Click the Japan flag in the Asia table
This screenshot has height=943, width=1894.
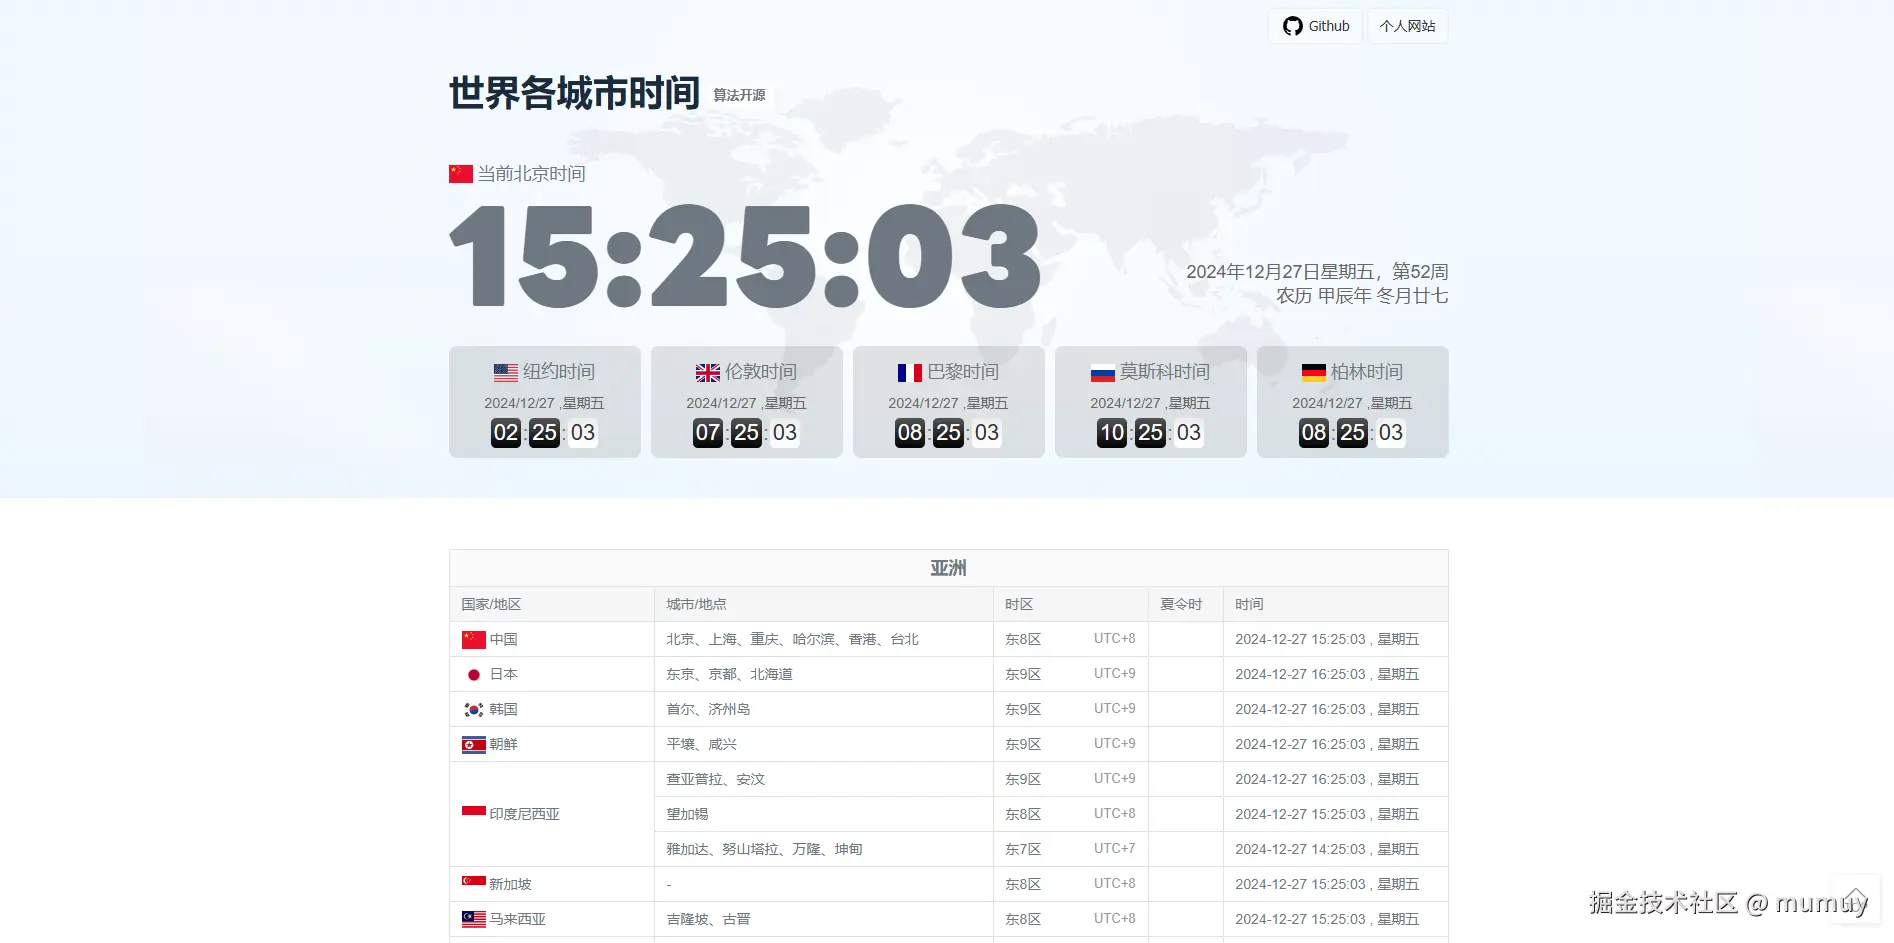[473, 673]
